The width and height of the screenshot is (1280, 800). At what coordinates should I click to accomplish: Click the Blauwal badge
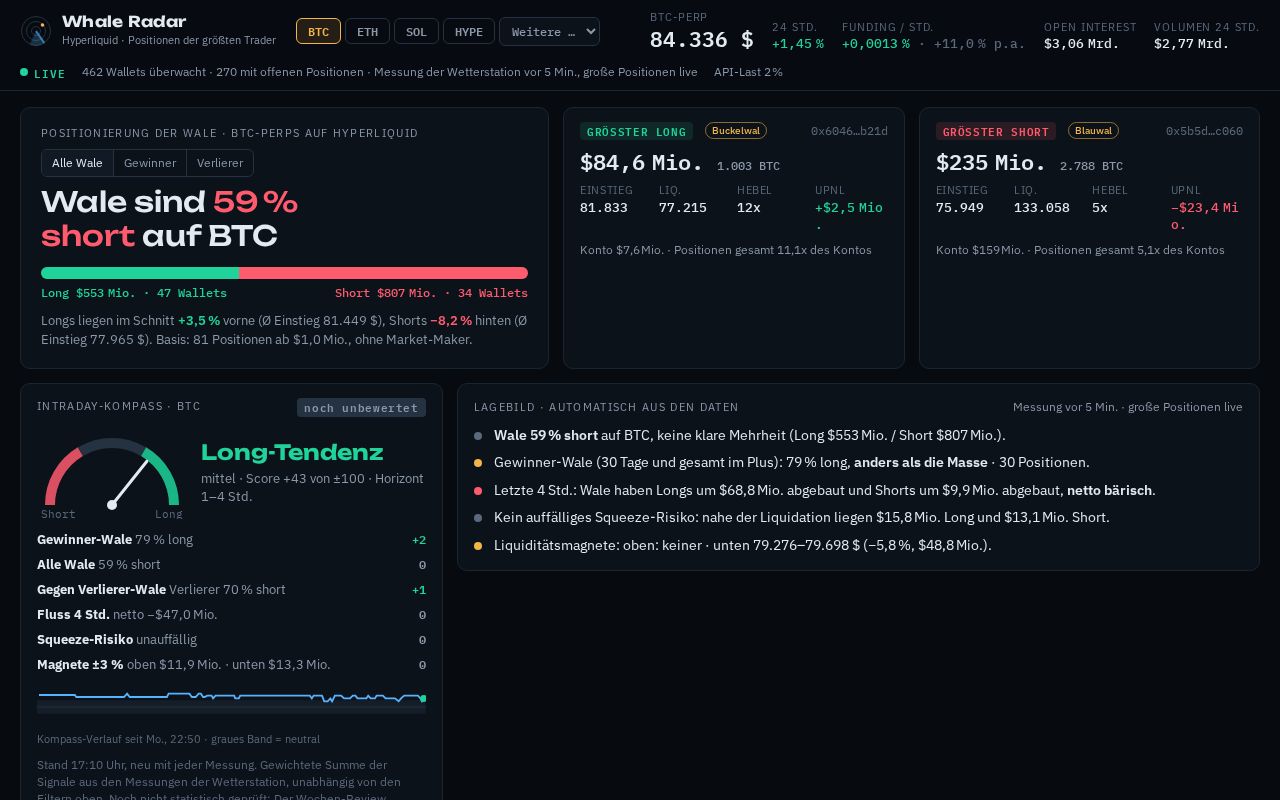[1093, 131]
